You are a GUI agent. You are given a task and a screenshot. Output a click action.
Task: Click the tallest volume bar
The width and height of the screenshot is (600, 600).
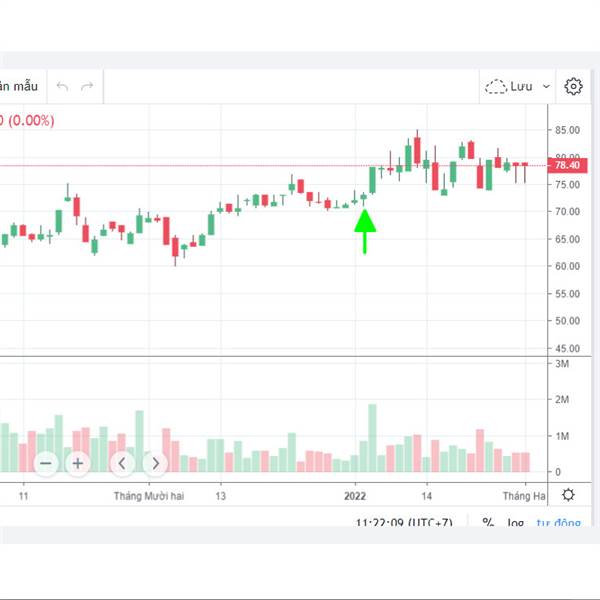pyautogui.click(x=372, y=438)
